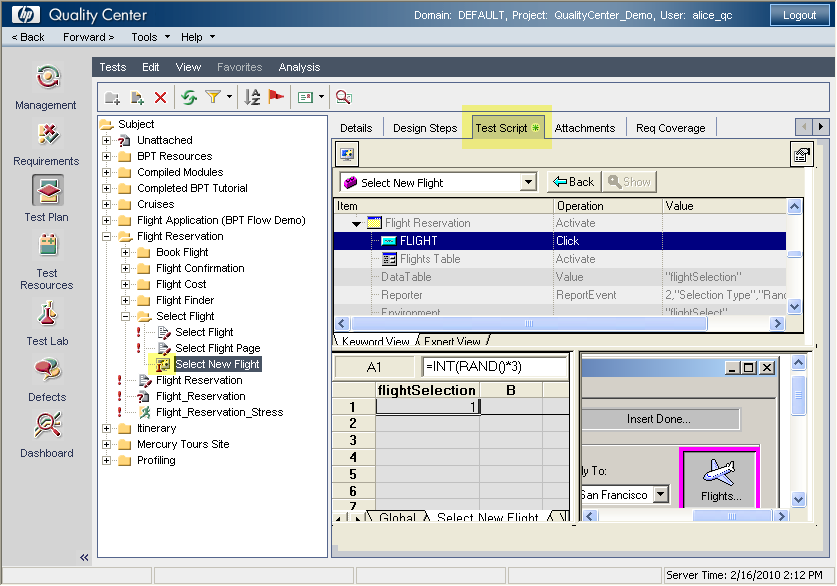Viewport: 837px width, 586px height.
Task: Switch to the Design Steps tab
Action: point(425,128)
